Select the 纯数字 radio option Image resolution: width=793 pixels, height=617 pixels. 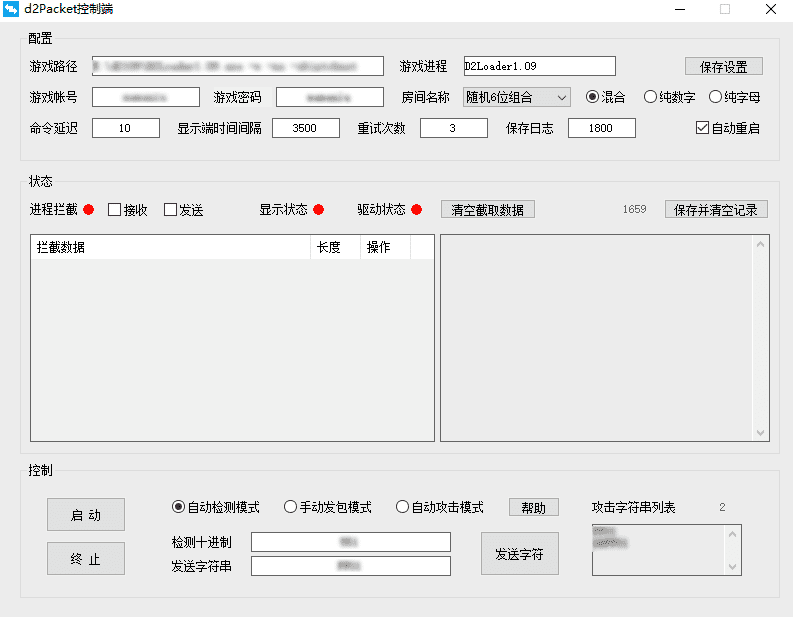[651, 97]
